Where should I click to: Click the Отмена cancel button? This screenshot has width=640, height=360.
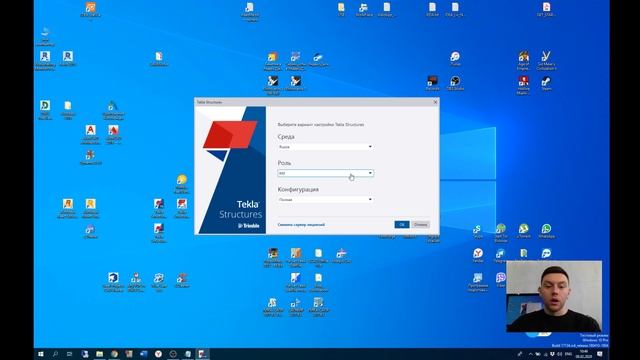420,224
